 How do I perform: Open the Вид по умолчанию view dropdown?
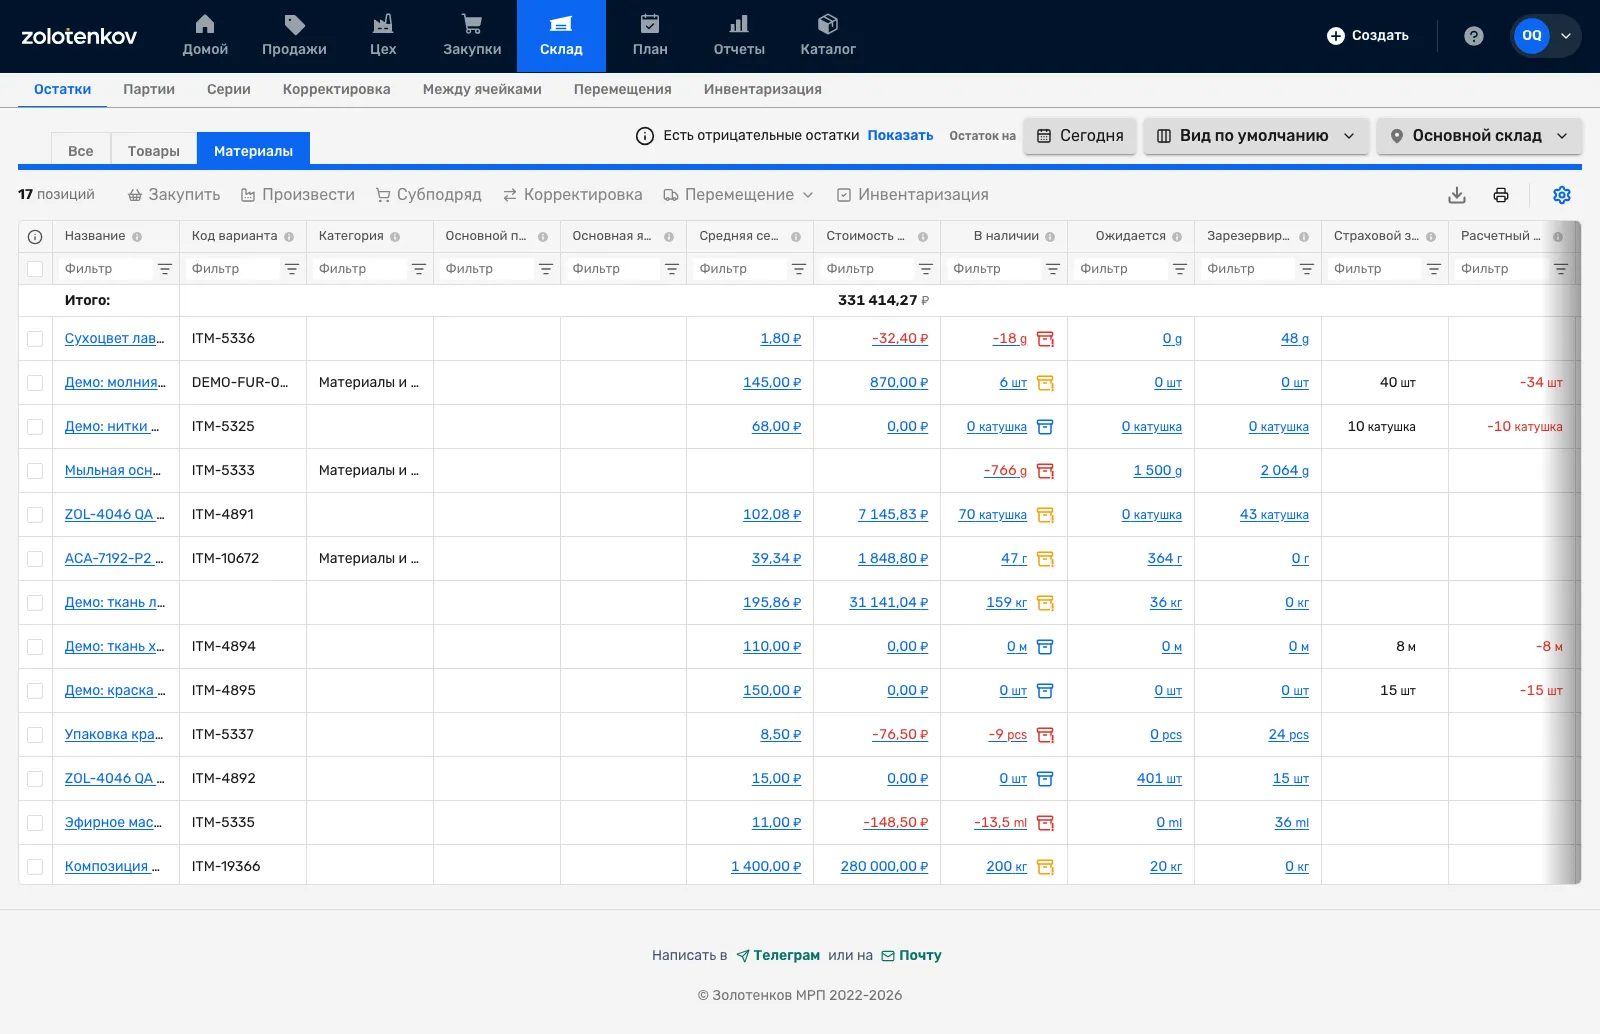(x=1255, y=136)
